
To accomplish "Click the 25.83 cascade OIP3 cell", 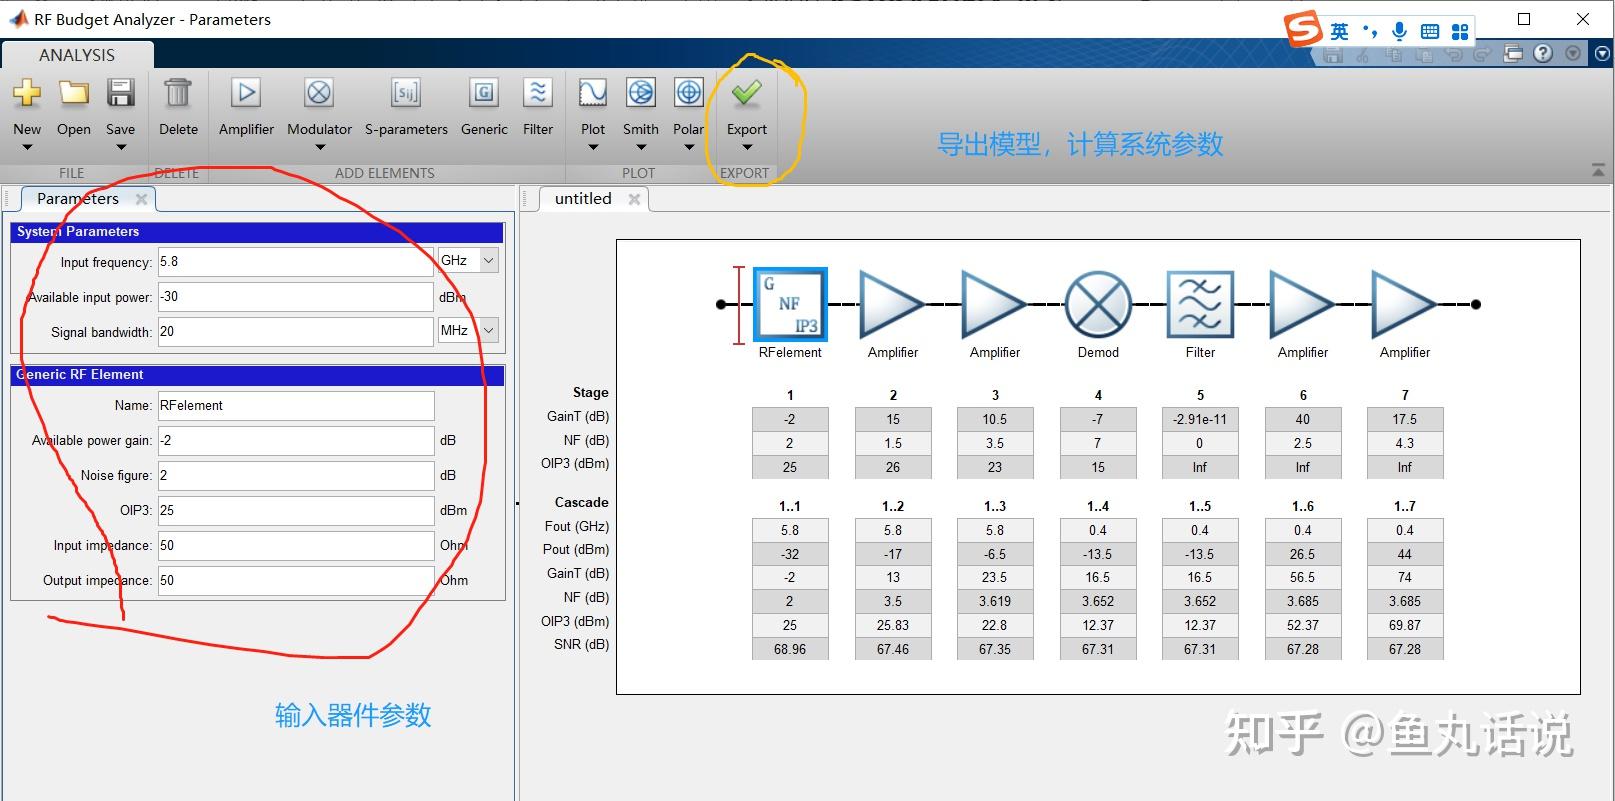I will coord(893,625).
